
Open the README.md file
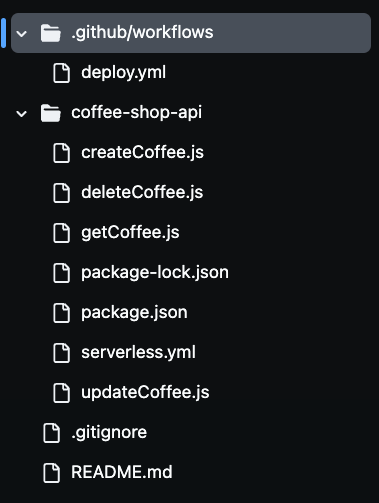pyautogui.click(x=122, y=472)
